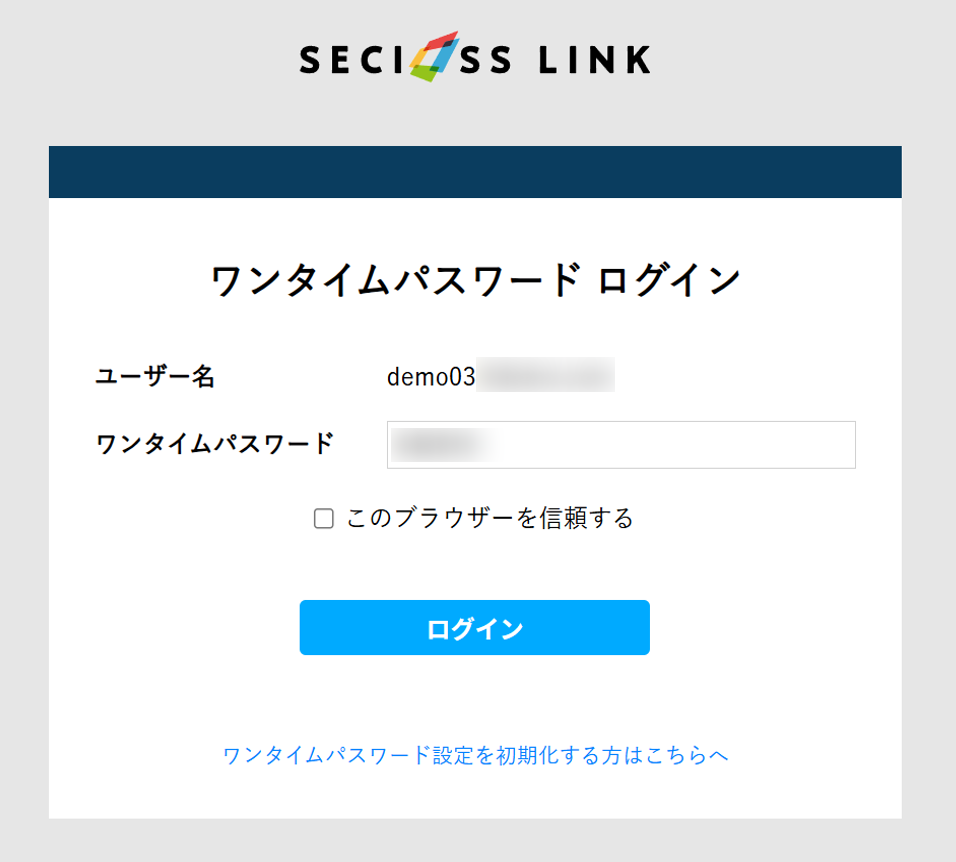Click the こちらへ ending of the reset link
This screenshot has height=862, width=956.
click(x=687, y=755)
